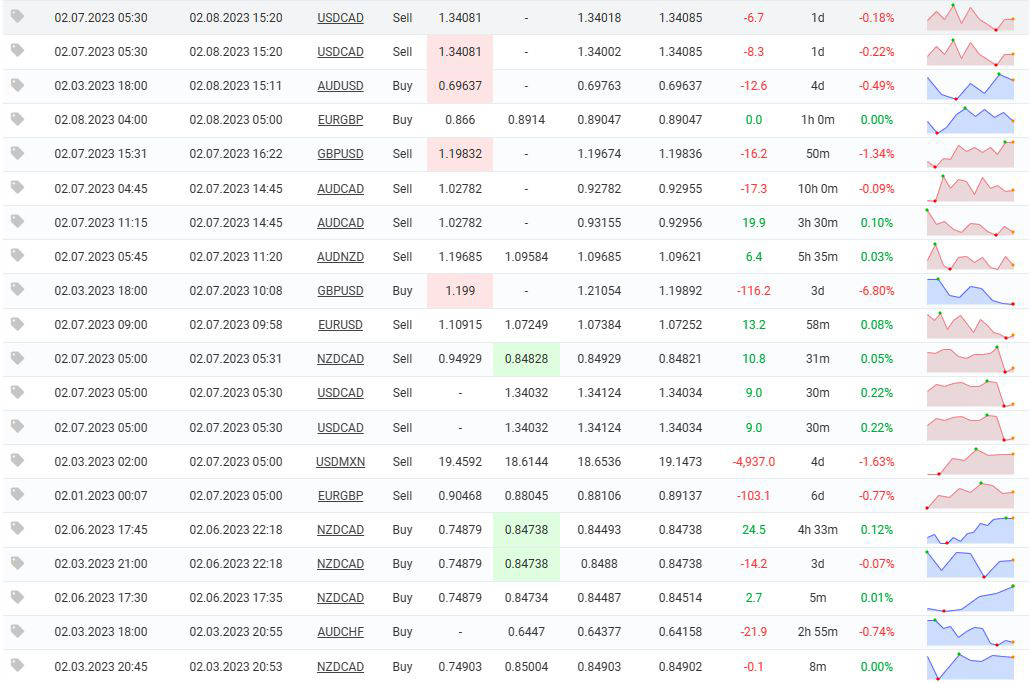Viewport: 1034px width, 683px height.
Task: Click the 1.21054 open price value
Action: 599,291
